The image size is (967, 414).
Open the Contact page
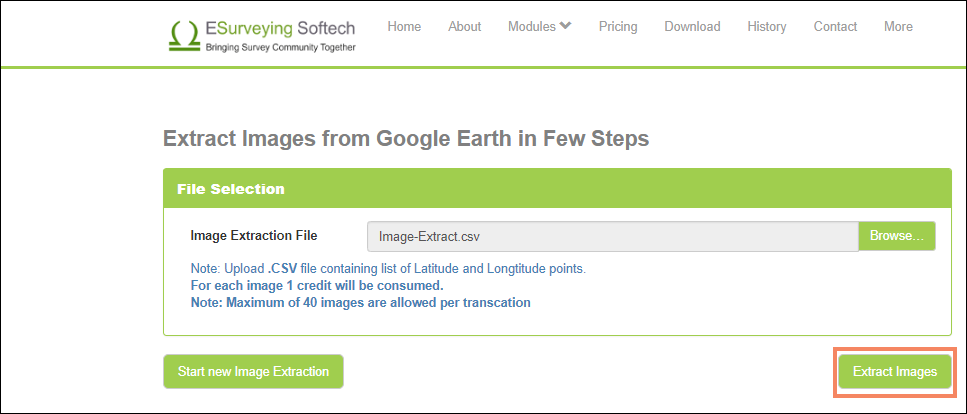pos(835,27)
